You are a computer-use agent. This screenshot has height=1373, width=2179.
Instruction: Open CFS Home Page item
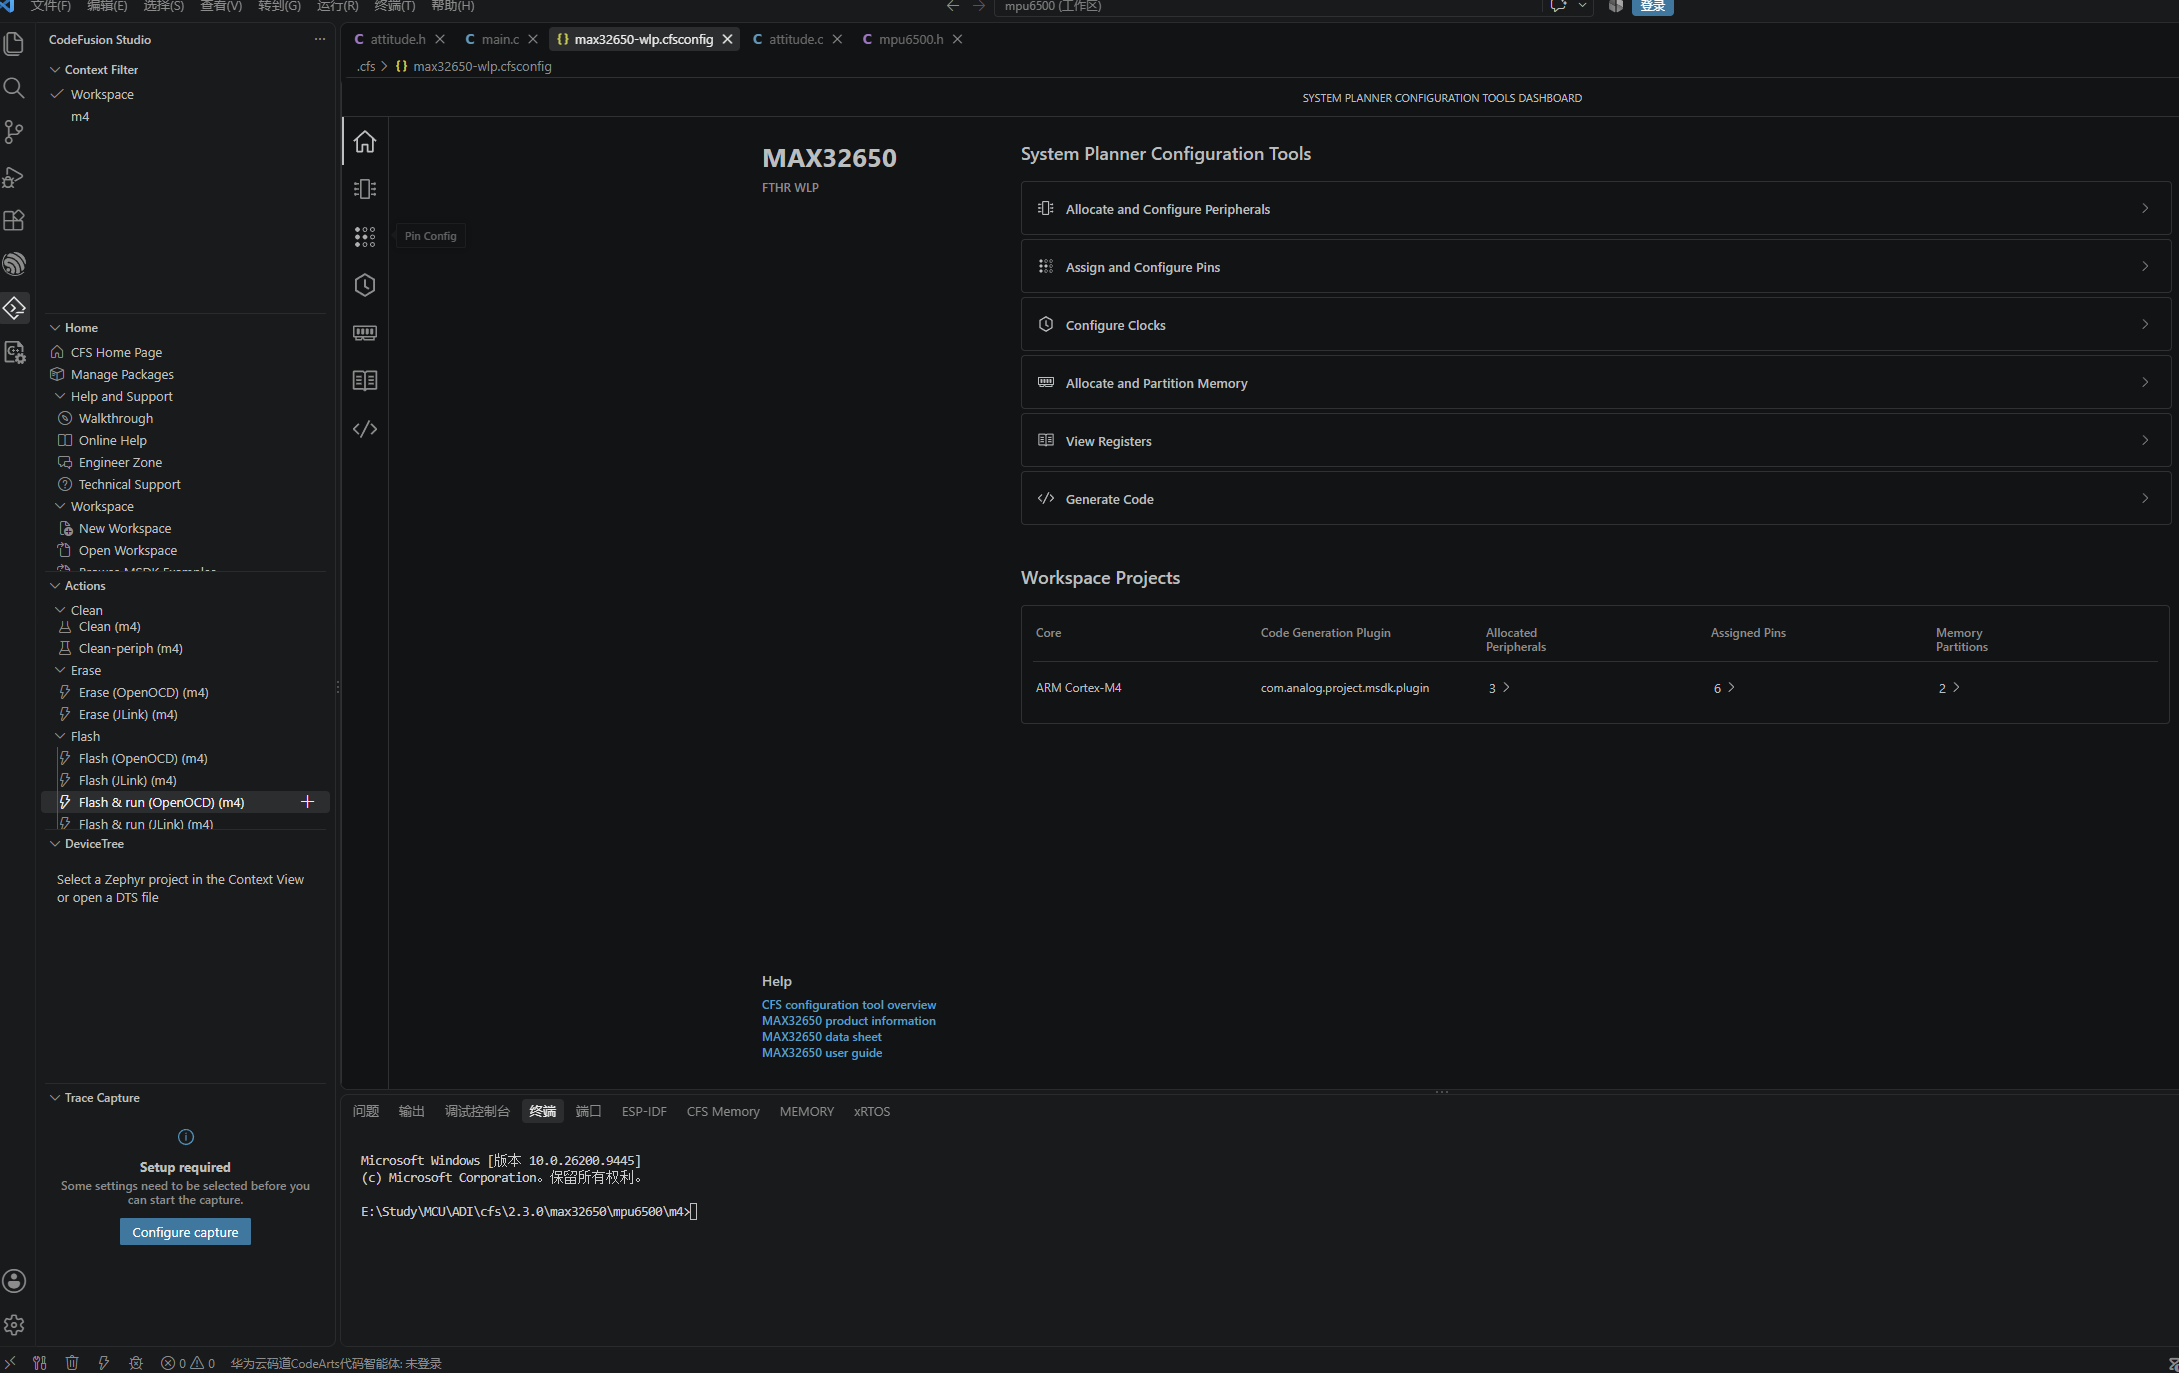pos(116,352)
